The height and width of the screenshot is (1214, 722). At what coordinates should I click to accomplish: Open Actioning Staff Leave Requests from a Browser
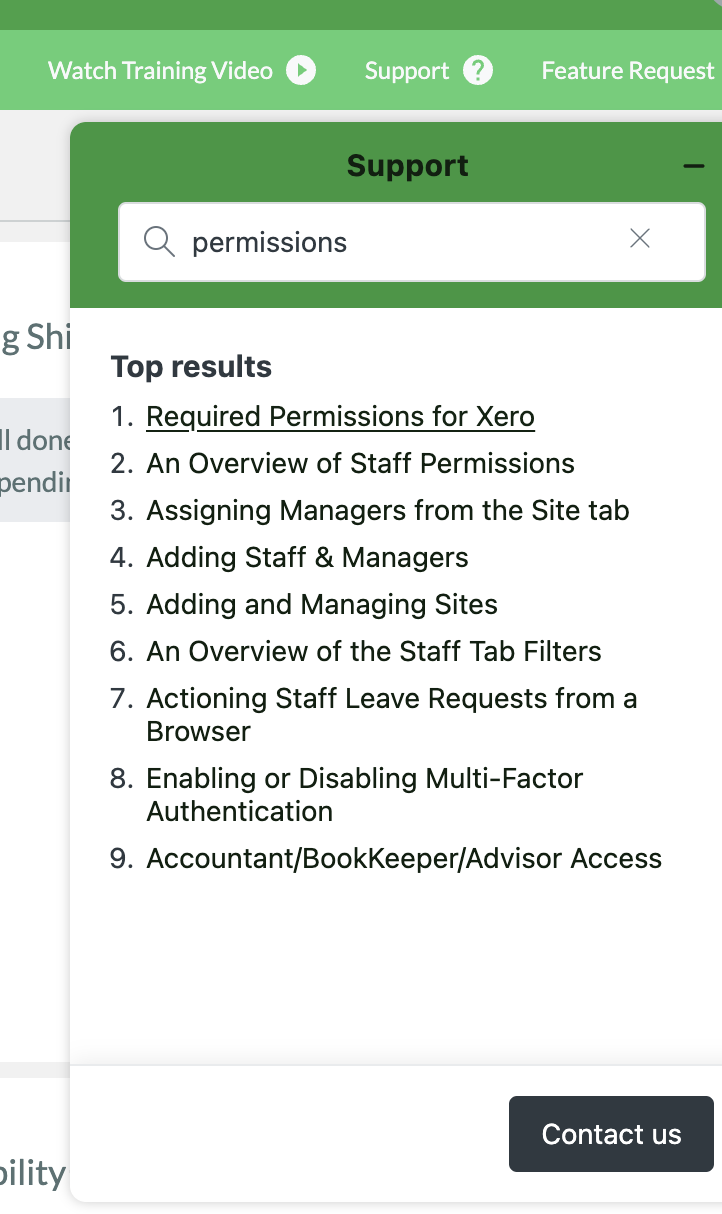(x=392, y=714)
